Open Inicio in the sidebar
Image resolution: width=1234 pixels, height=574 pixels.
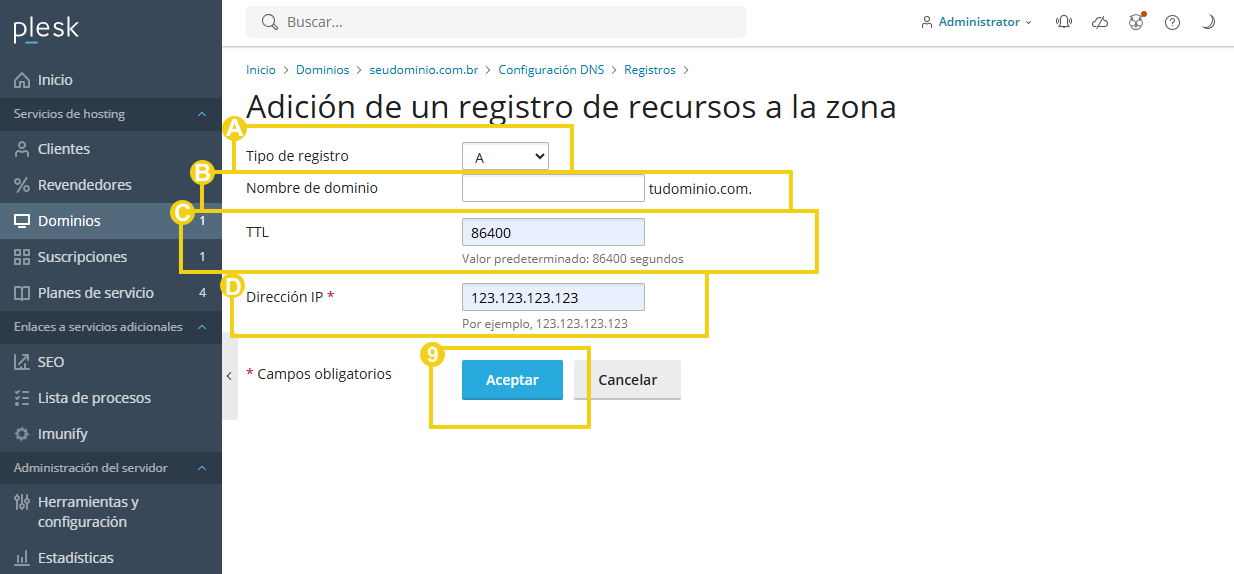111,80
